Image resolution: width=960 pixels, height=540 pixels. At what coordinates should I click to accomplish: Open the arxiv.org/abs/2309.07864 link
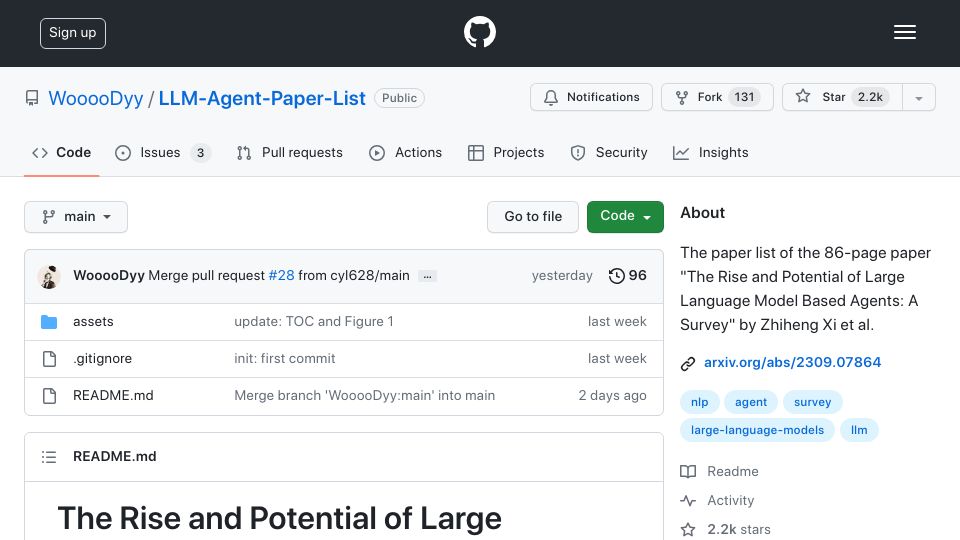792,362
